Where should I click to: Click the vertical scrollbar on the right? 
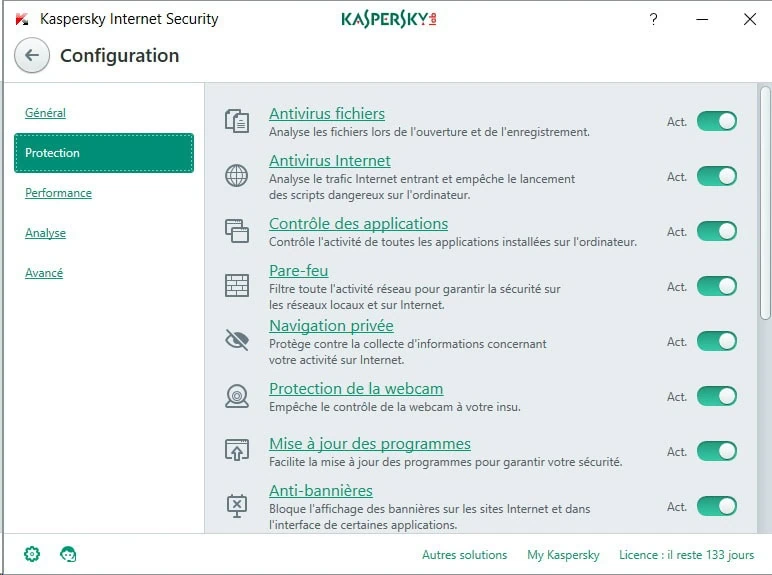click(765, 200)
